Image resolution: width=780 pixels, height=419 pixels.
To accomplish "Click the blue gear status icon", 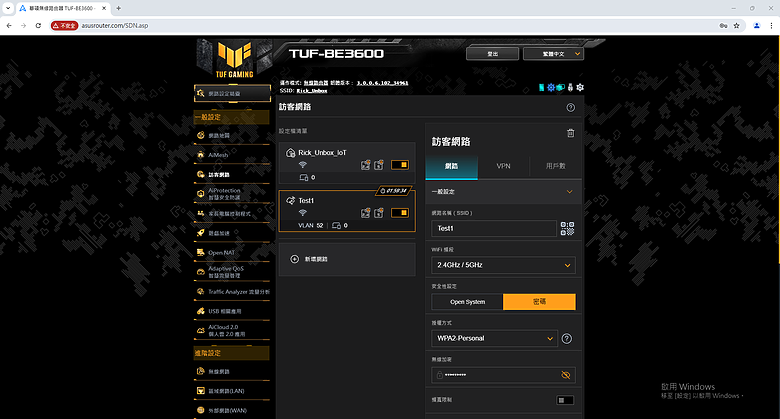I will coord(551,88).
